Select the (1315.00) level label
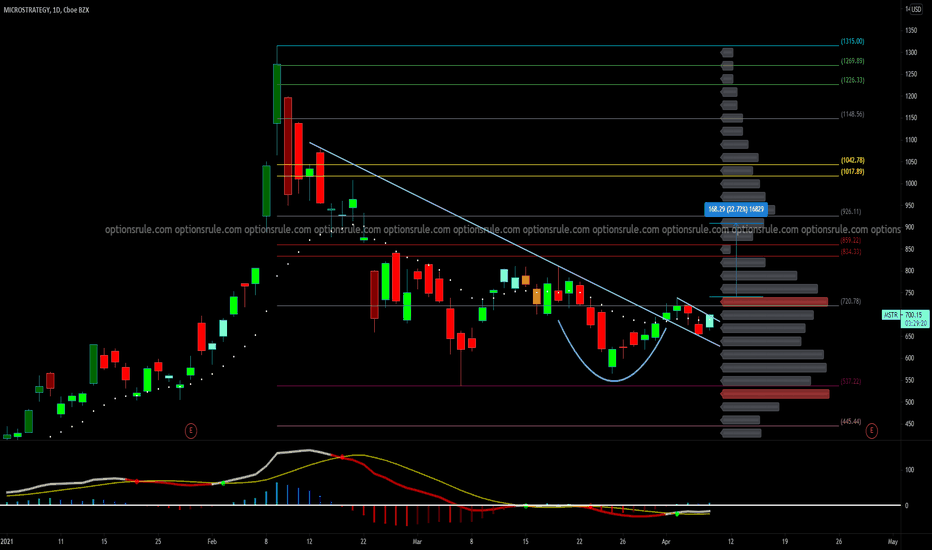932x550 pixels. click(852, 42)
